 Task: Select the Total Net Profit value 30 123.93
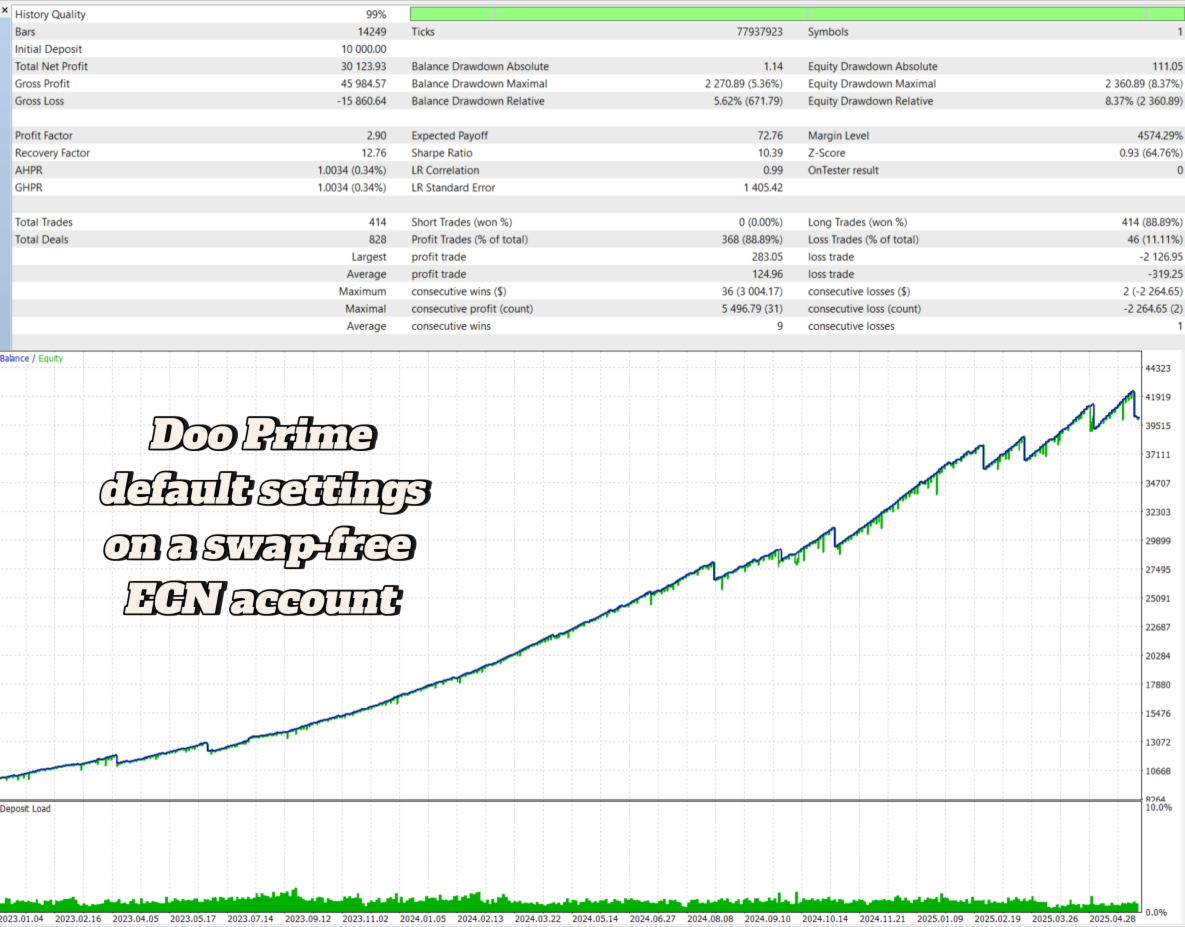364,66
